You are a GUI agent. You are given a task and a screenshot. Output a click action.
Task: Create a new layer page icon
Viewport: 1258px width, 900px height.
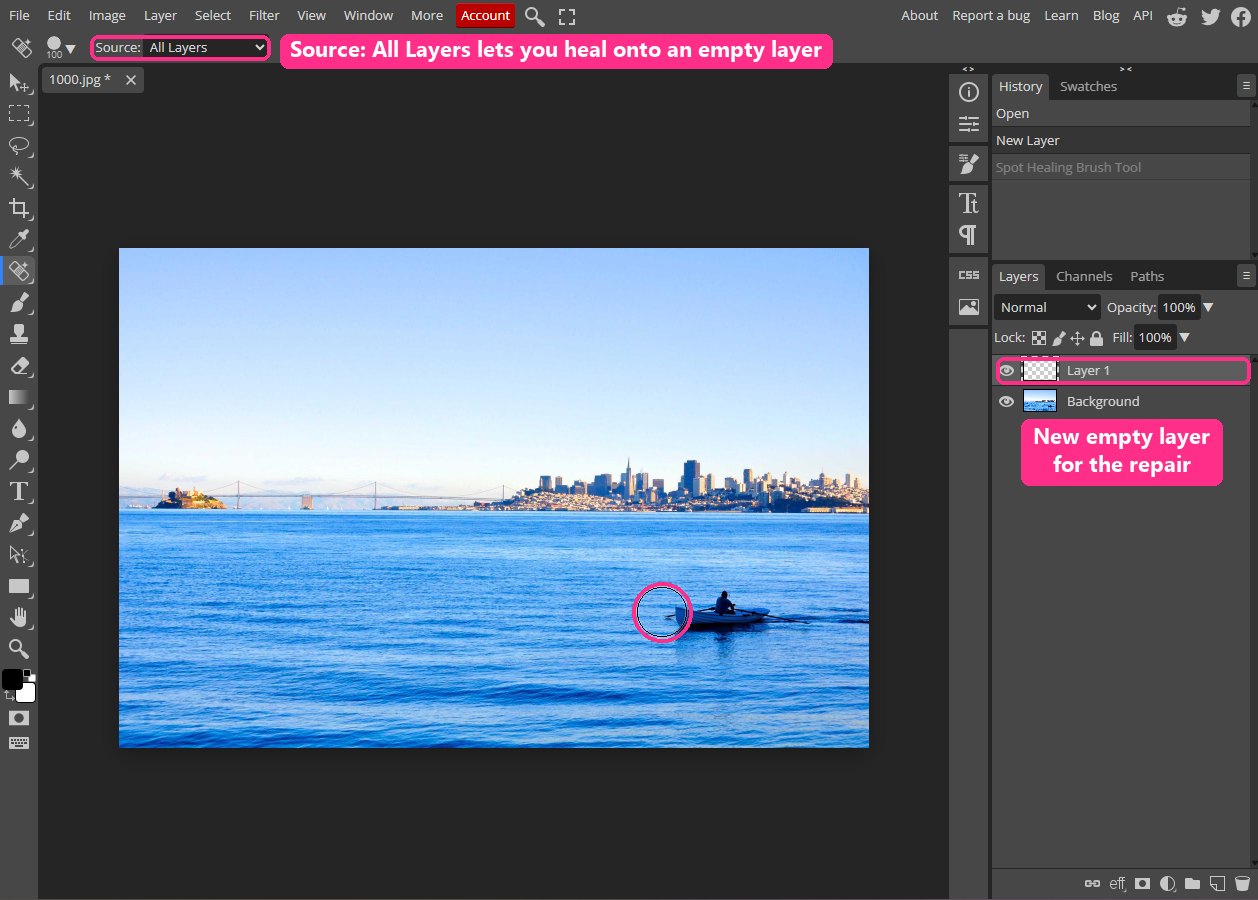(x=1217, y=884)
